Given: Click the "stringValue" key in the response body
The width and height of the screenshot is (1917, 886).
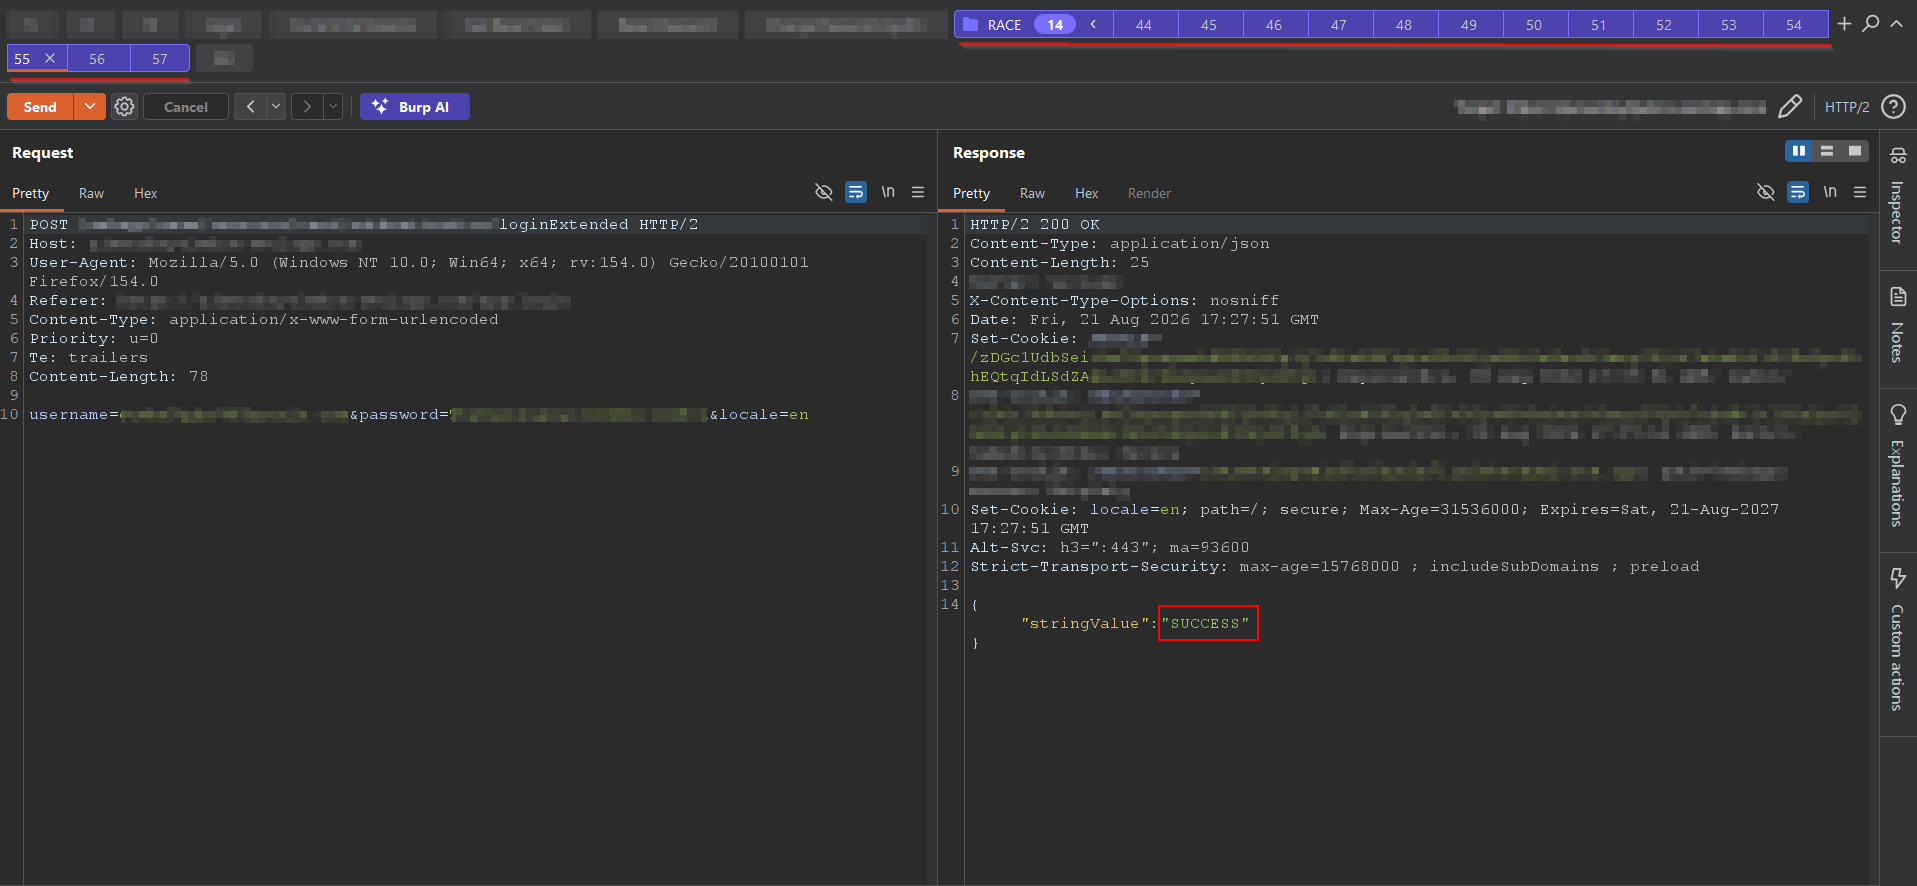Looking at the screenshot, I should pos(1084,623).
